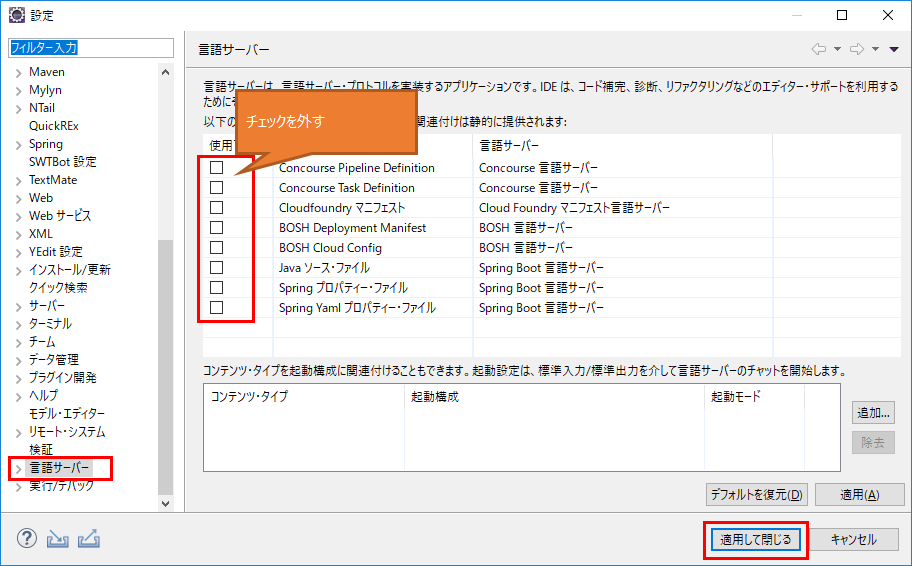
Task: Click the tree's vertical scrollbar thumb
Action: click(x=165, y=366)
